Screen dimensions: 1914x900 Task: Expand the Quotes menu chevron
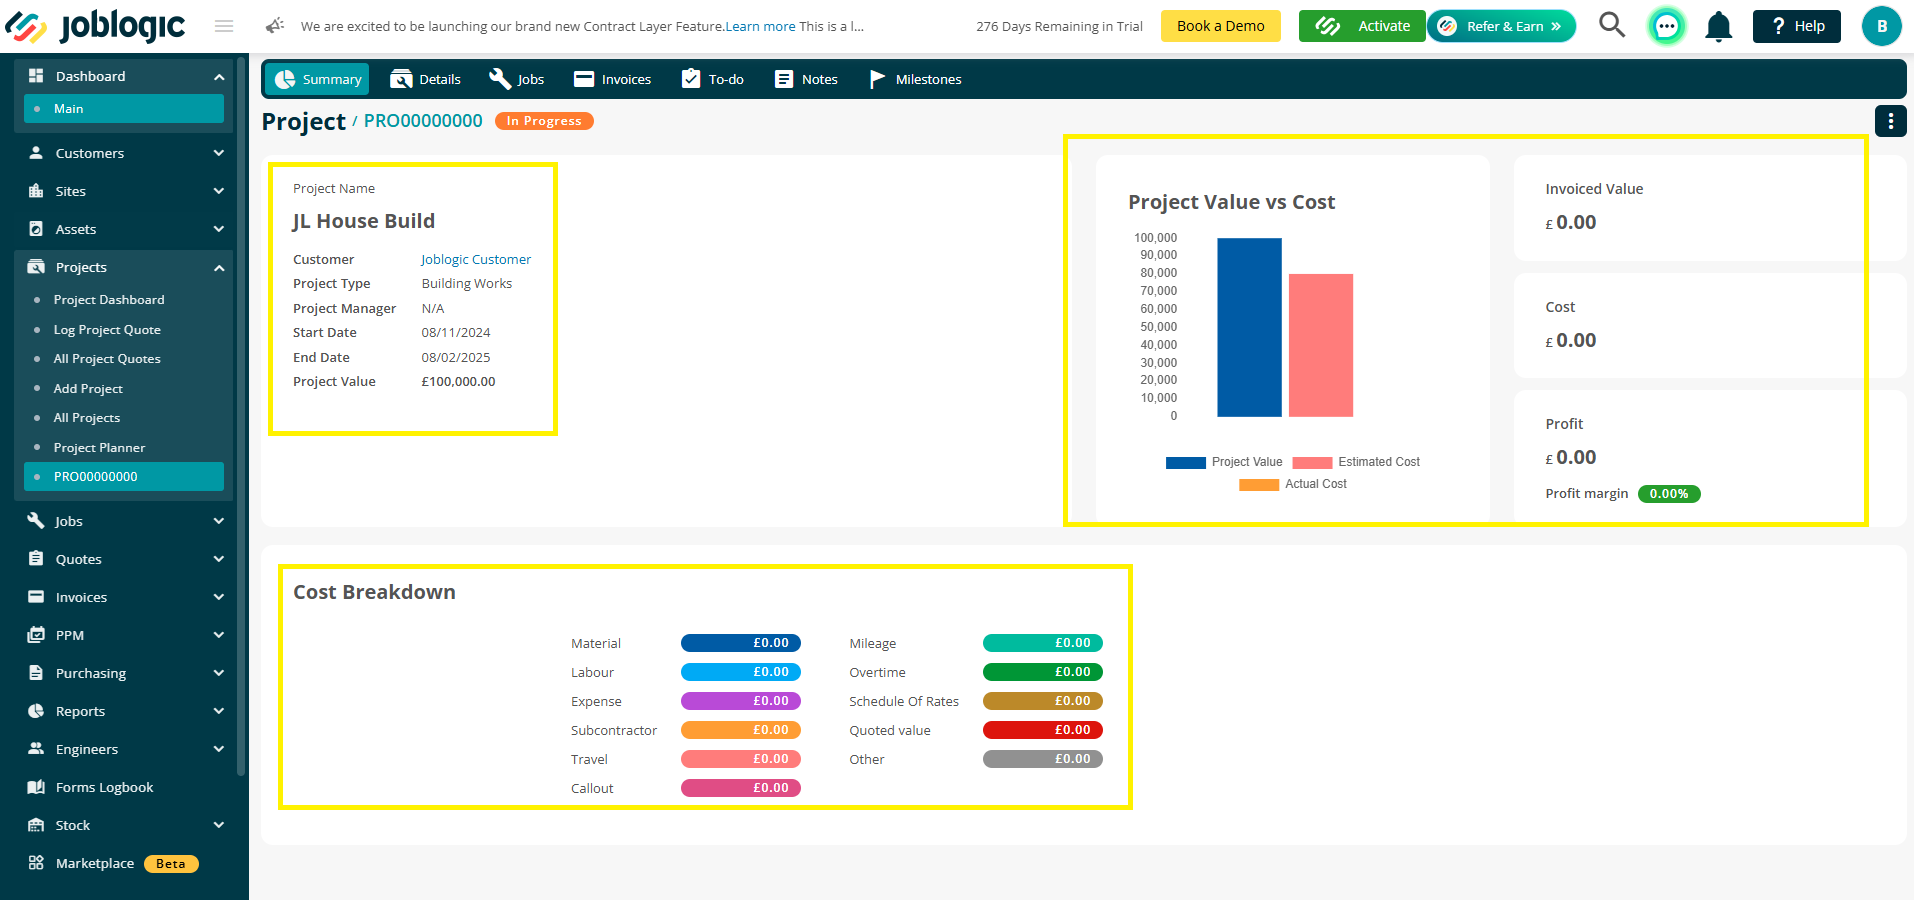(219, 559)
